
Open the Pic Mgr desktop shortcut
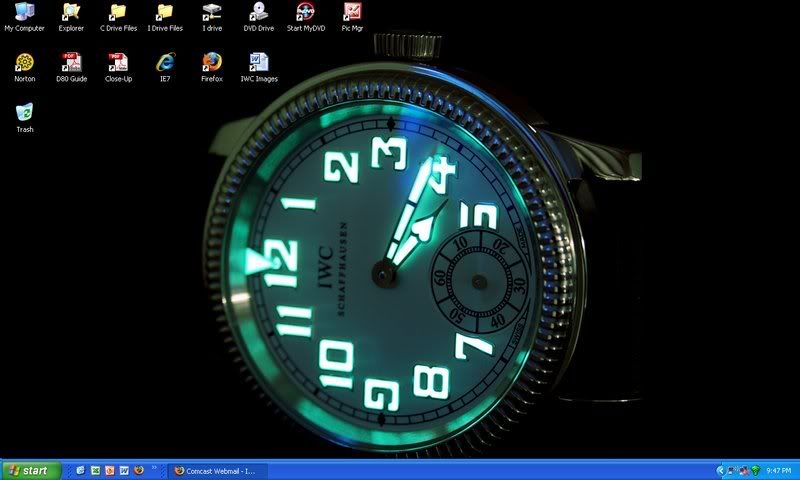point(352,17)
